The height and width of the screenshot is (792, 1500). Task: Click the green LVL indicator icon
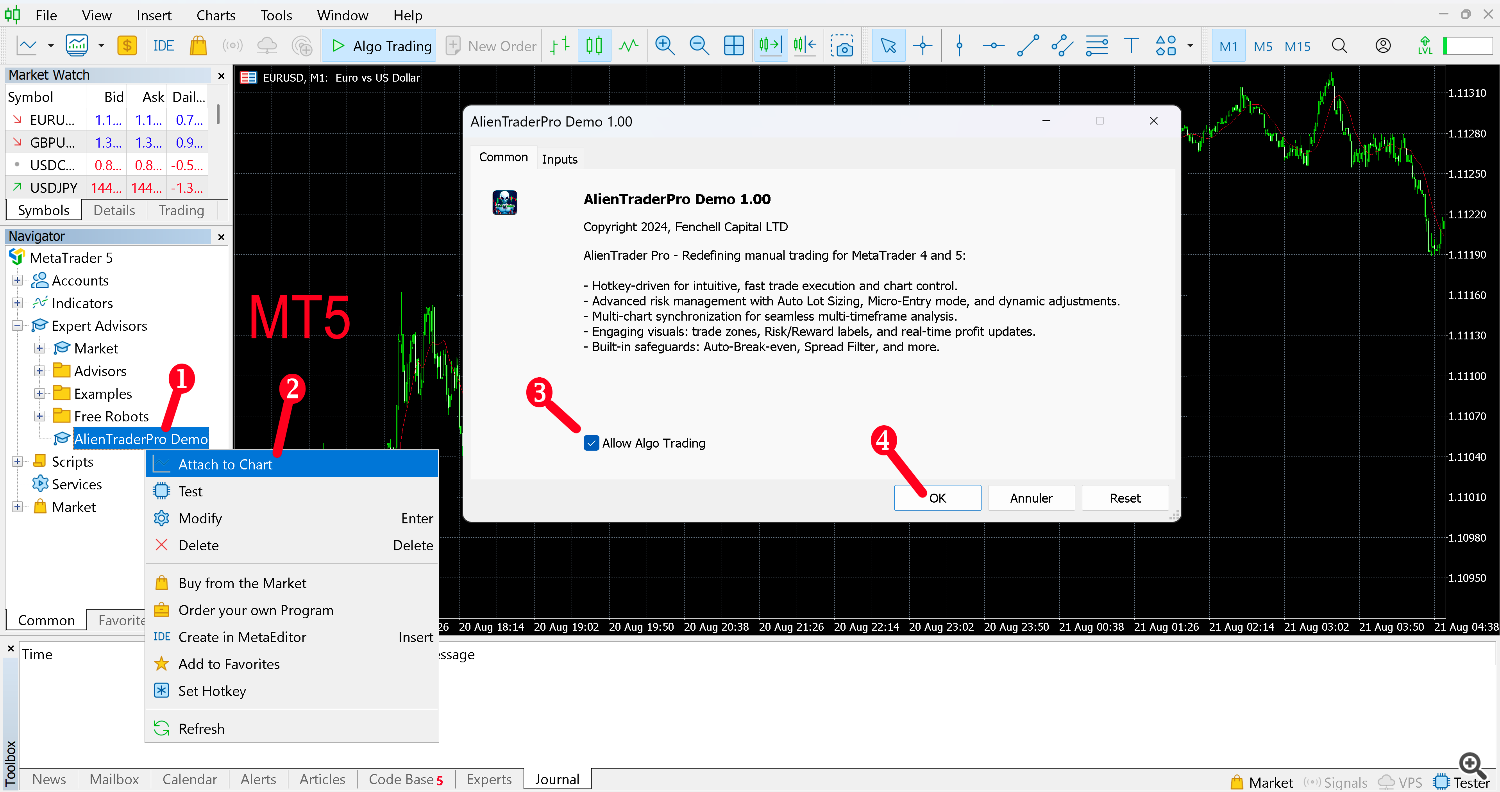pos(1425,46)
